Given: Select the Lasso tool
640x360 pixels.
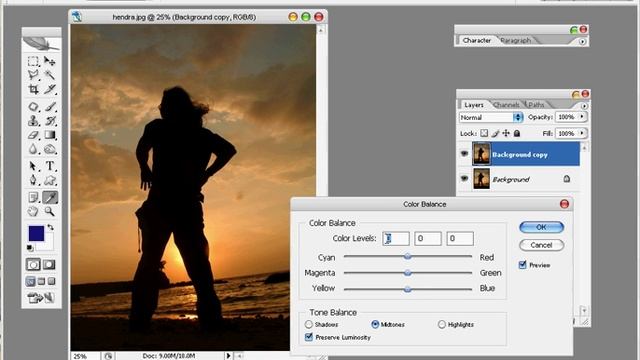Looking at the screenshot, I should point(33,75).
